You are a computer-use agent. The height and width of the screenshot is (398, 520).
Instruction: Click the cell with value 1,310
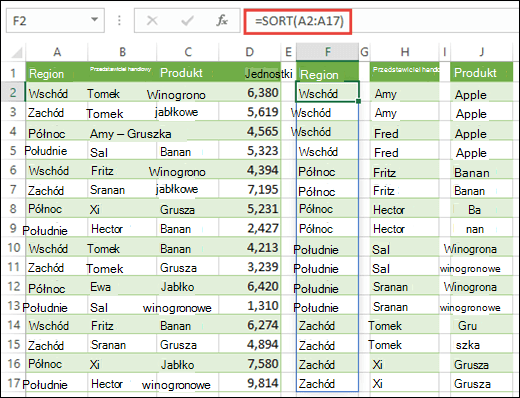coord(250,305)
